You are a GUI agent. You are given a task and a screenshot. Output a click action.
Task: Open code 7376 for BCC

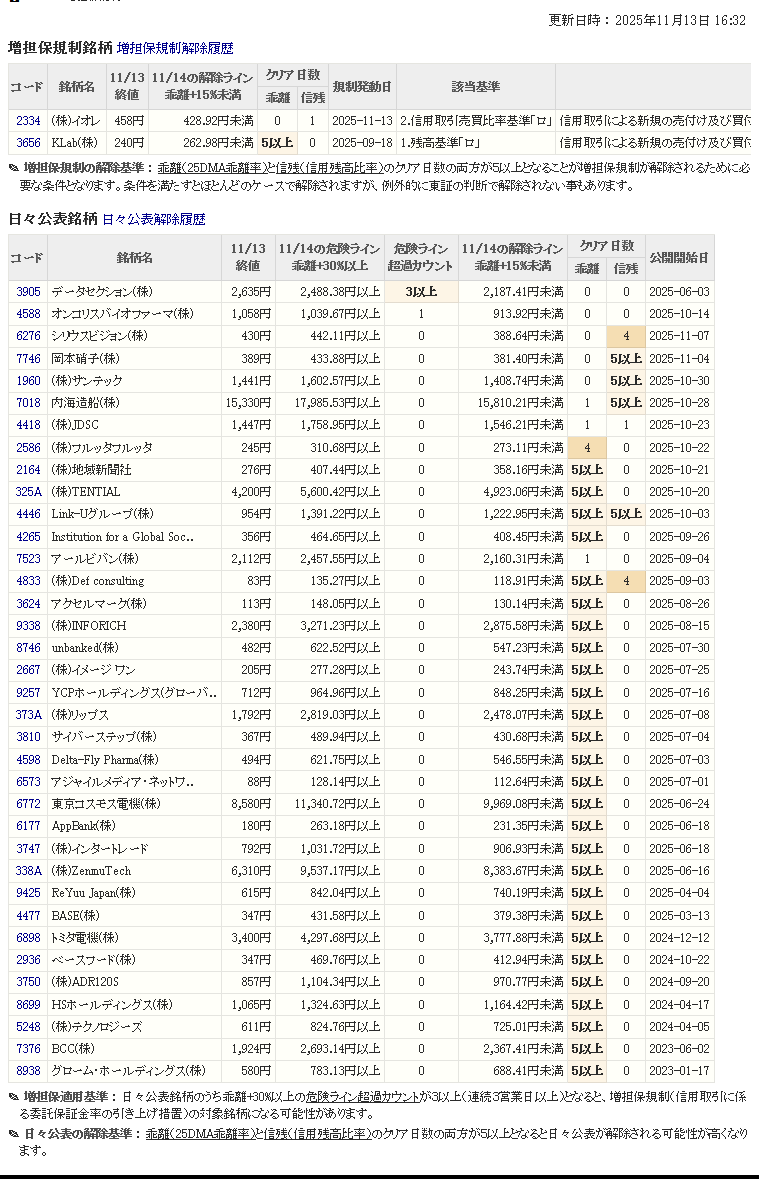28,1049
